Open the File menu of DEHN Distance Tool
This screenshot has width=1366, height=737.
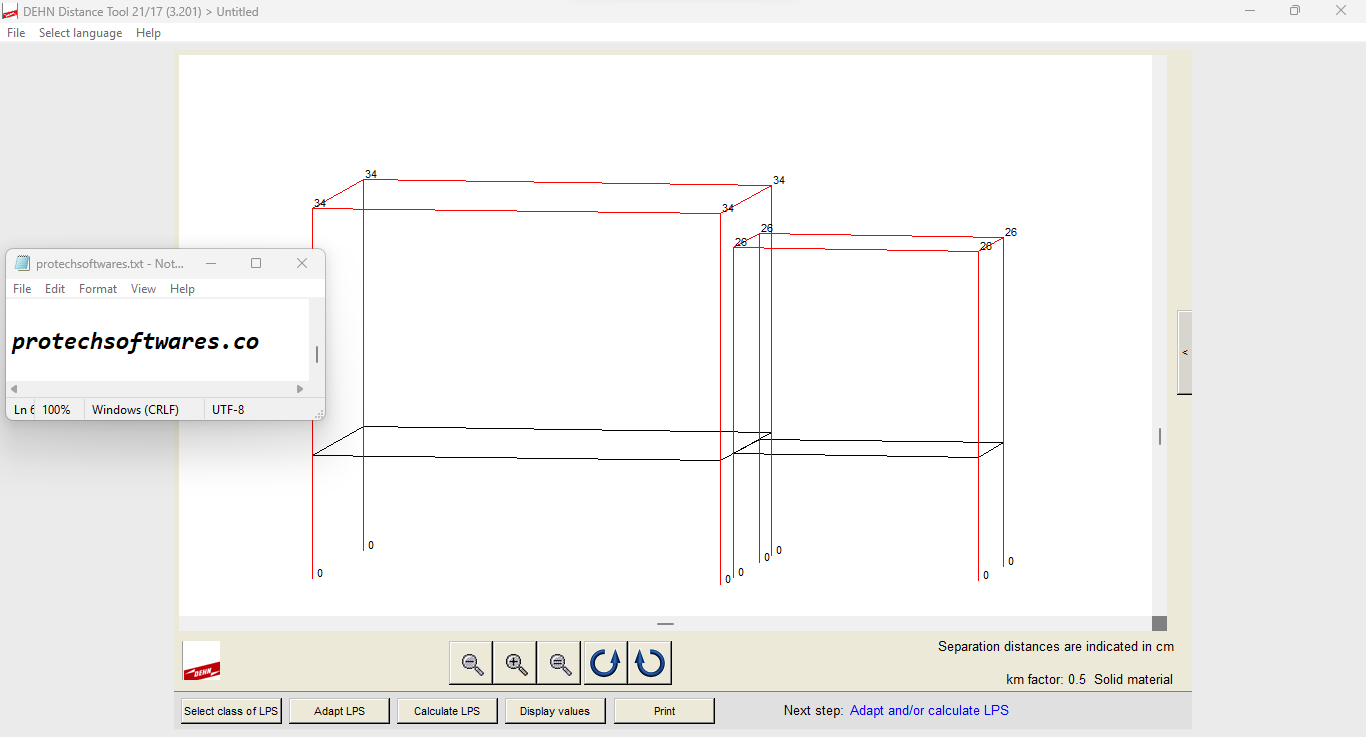pyautogui.click(x=16, y=33)
